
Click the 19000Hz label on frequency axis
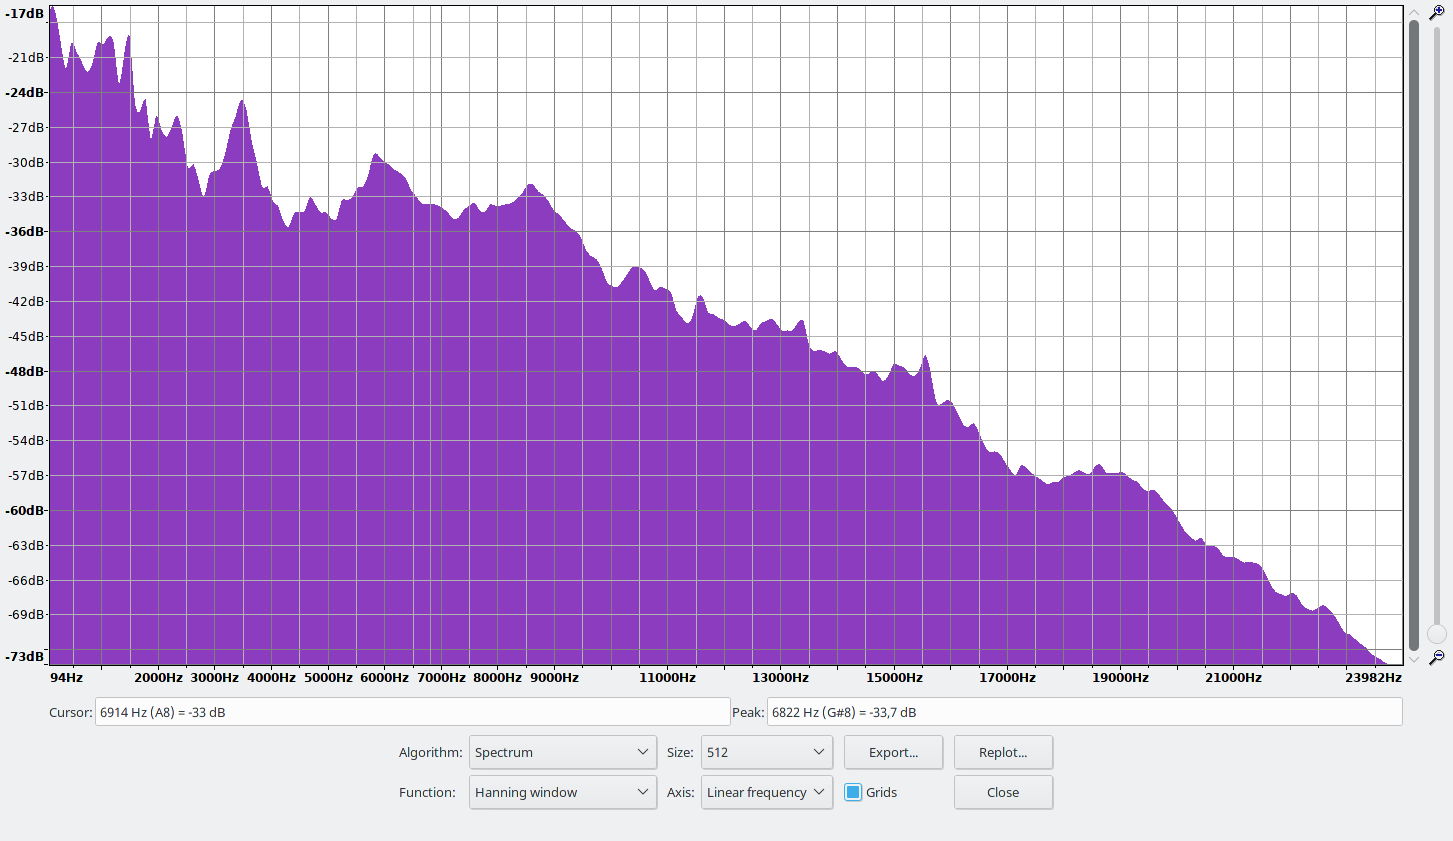[1120, 677]
